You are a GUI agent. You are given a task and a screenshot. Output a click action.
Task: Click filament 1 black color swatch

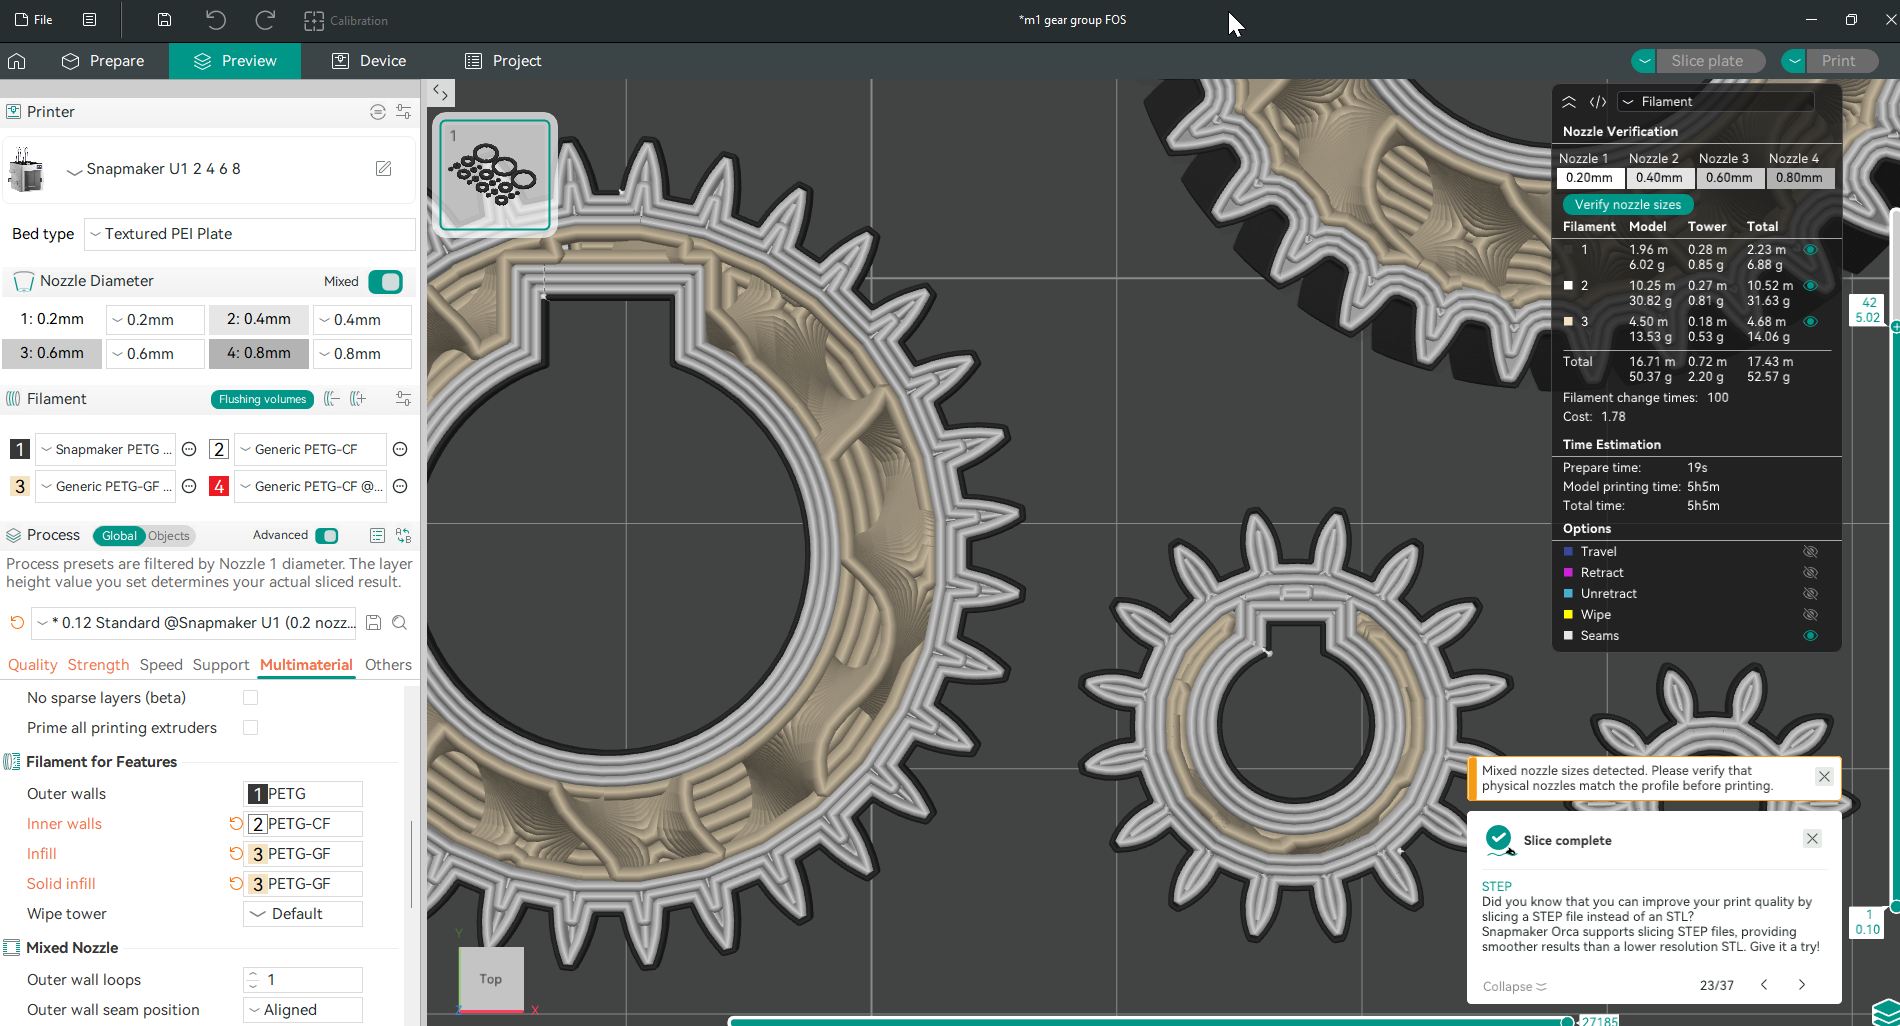[x=19, y=450]
